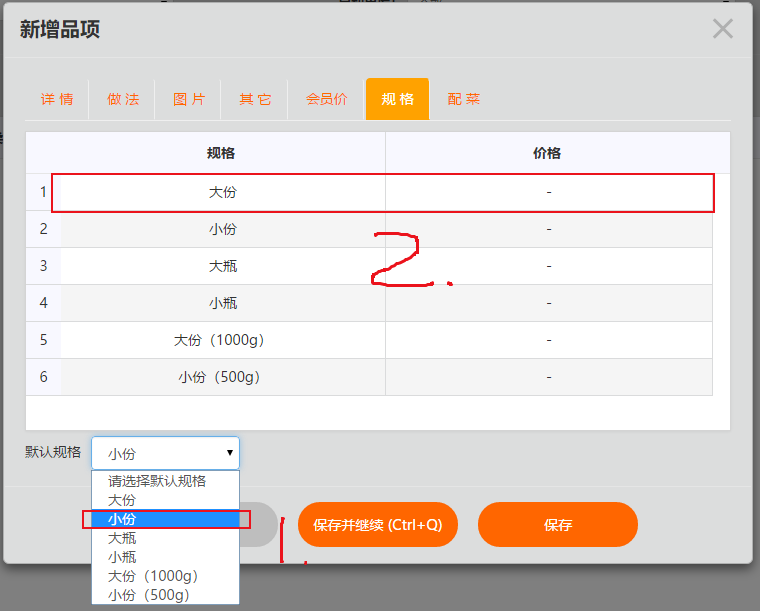Viewport: 760px width, 611px height.
Task: Click the active 规格 tab
Action: coord(397,99)
